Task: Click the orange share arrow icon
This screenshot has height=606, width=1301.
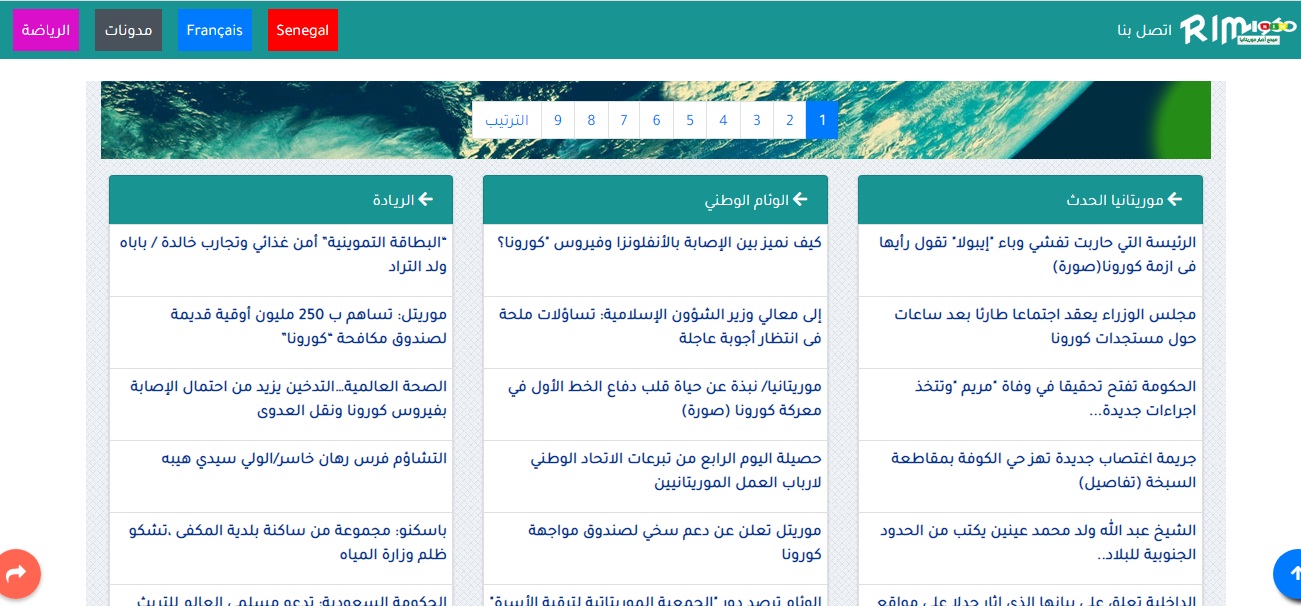Action: (17, 573)
